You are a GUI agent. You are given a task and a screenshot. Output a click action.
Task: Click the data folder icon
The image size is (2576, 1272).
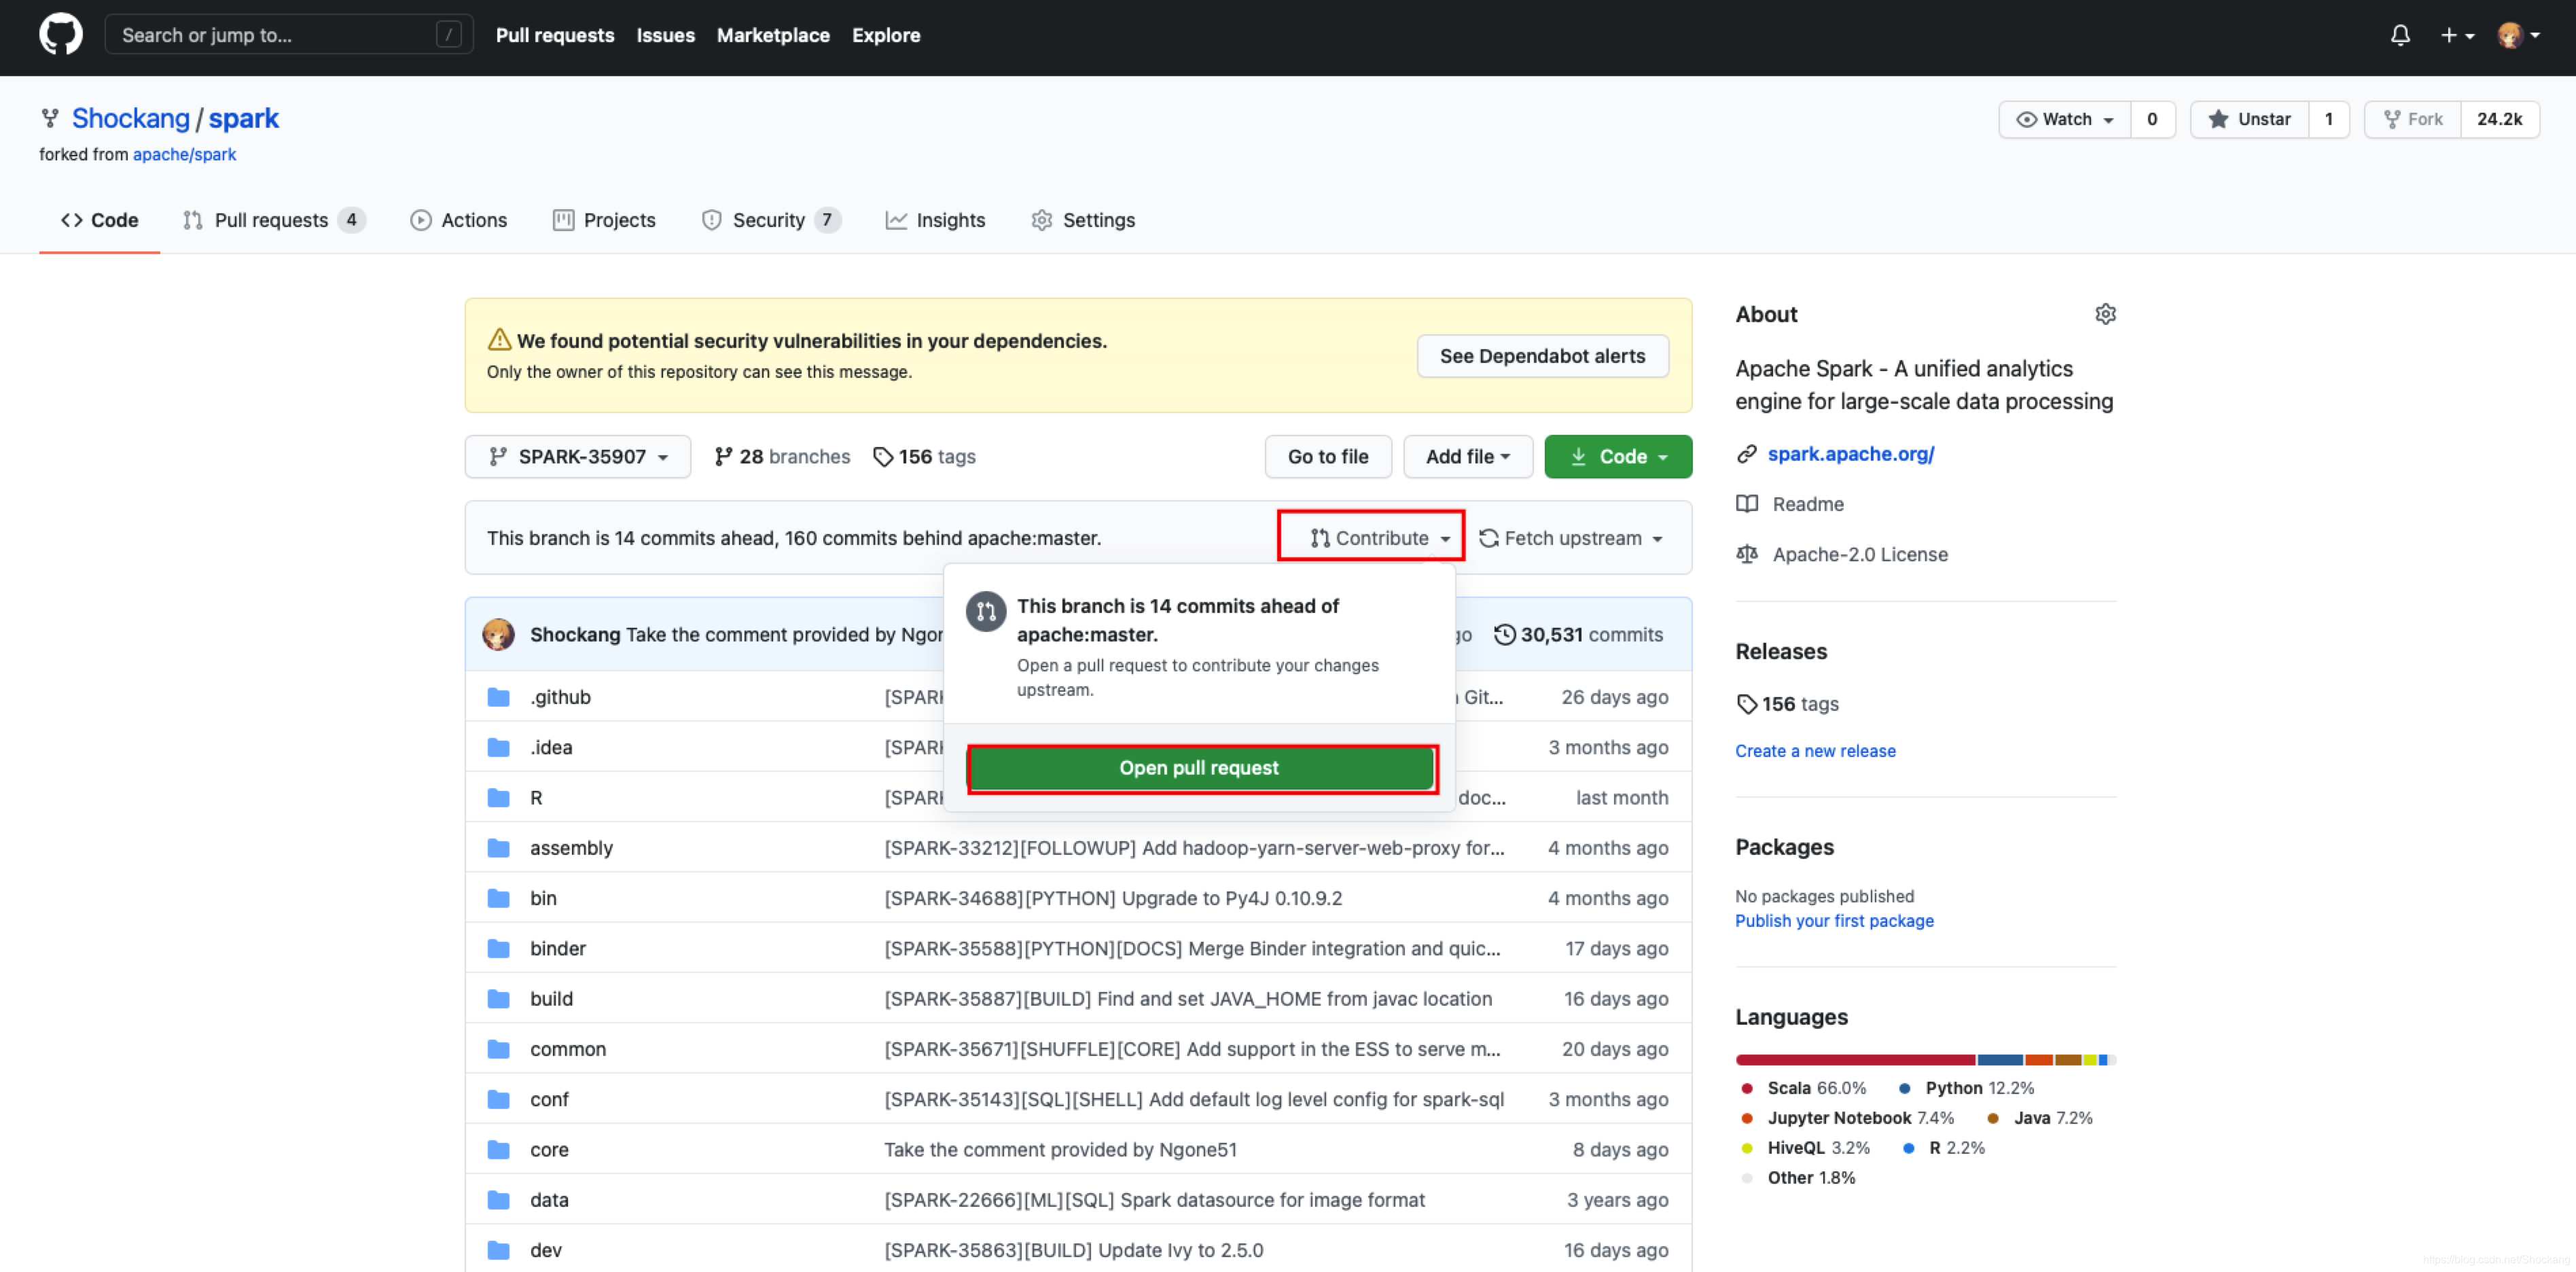click(x=498, y=1200)
